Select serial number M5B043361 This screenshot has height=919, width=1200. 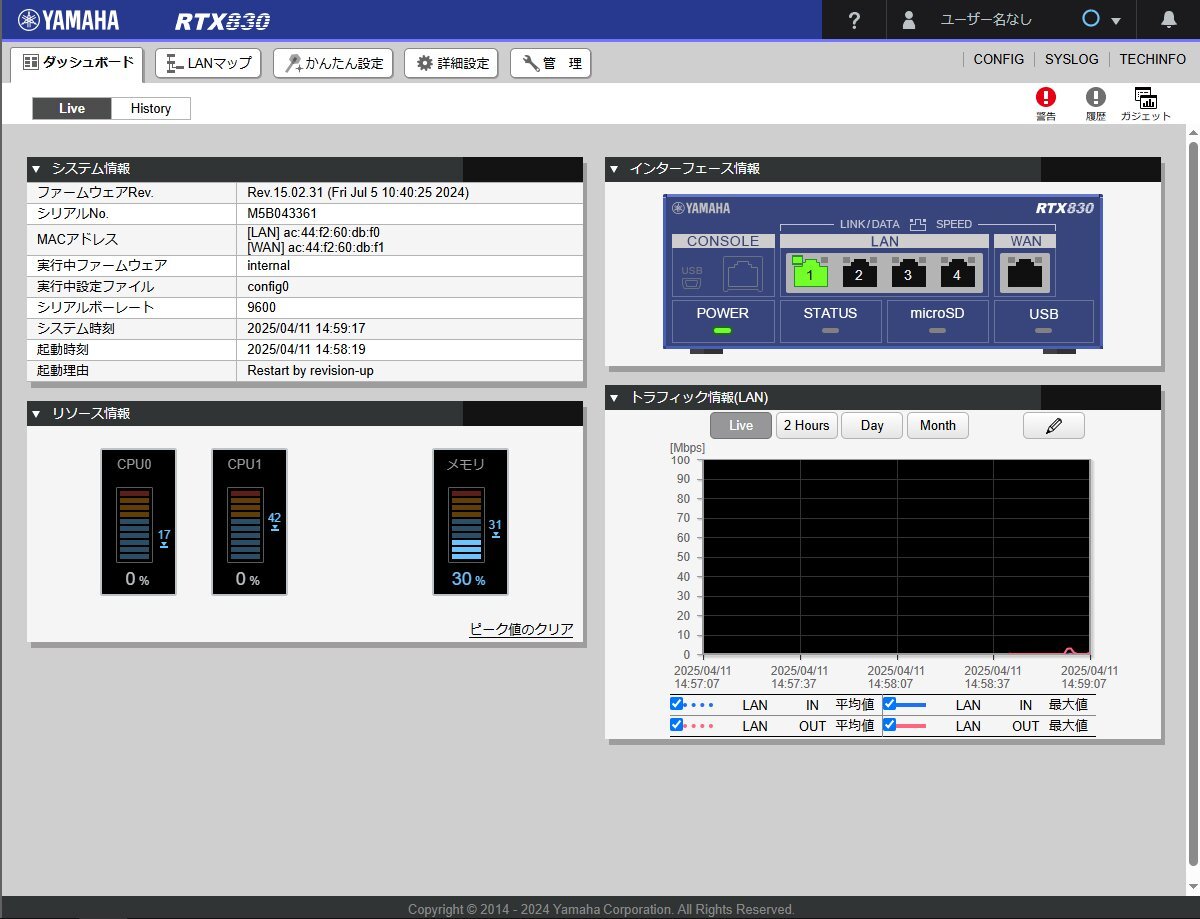pyautogui.click(x=282, y=213)
